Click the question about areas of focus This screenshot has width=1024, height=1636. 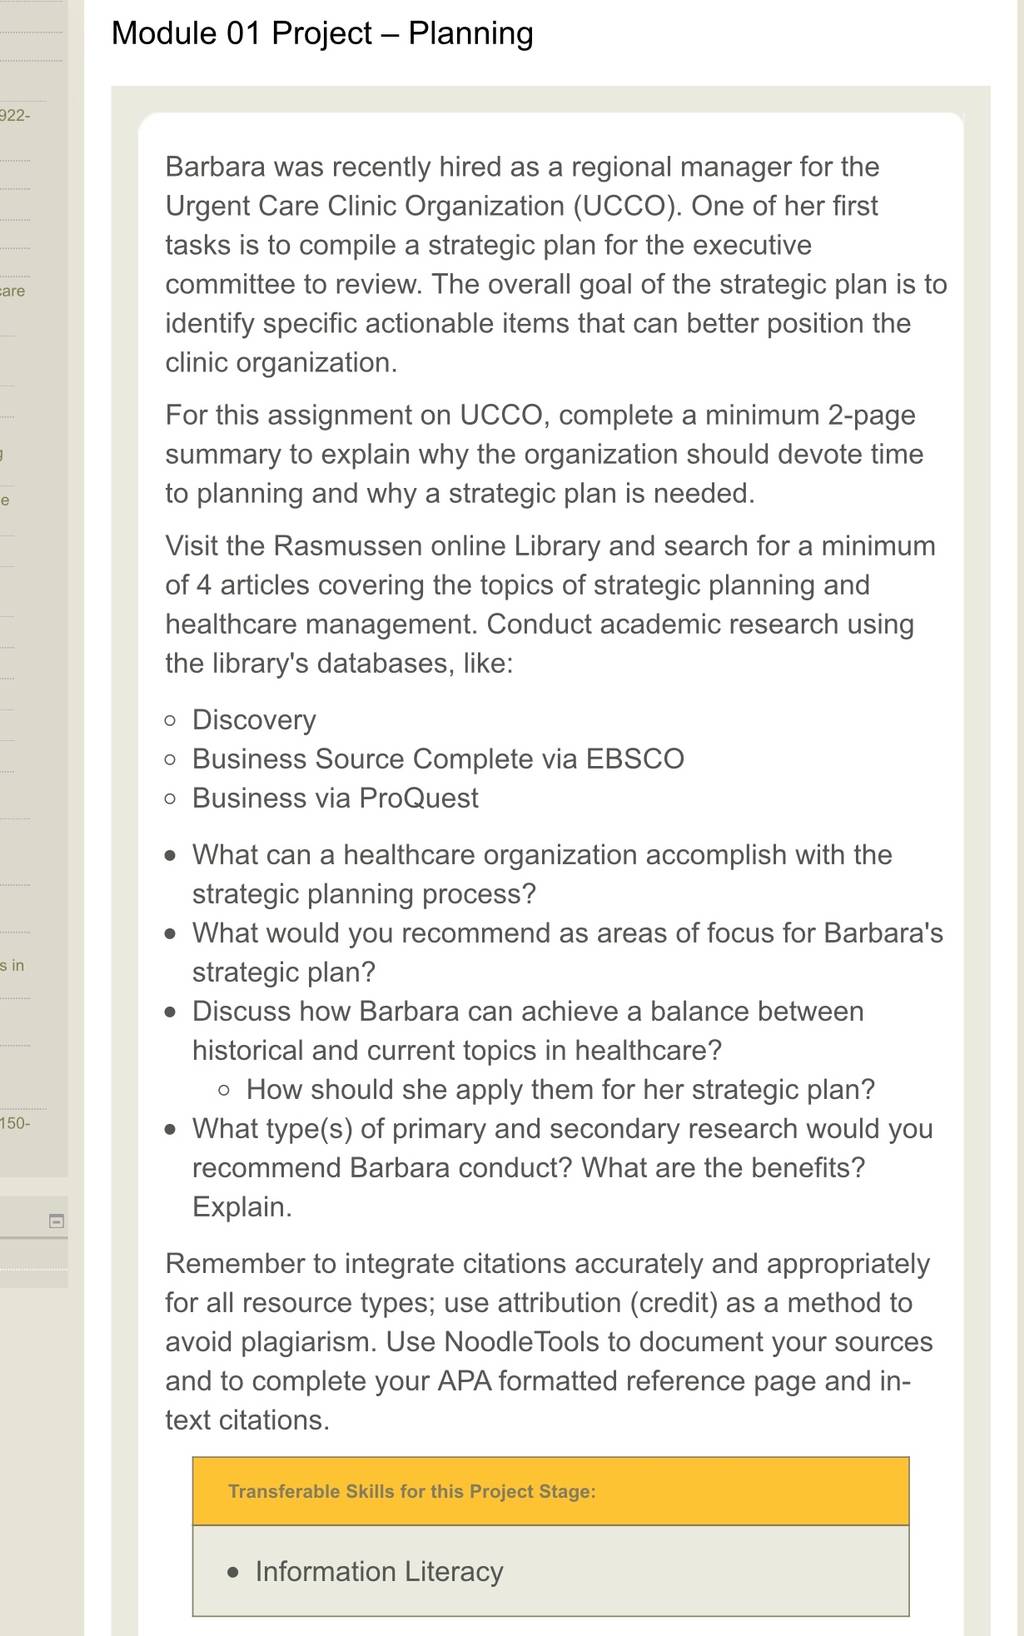(567, 952)
